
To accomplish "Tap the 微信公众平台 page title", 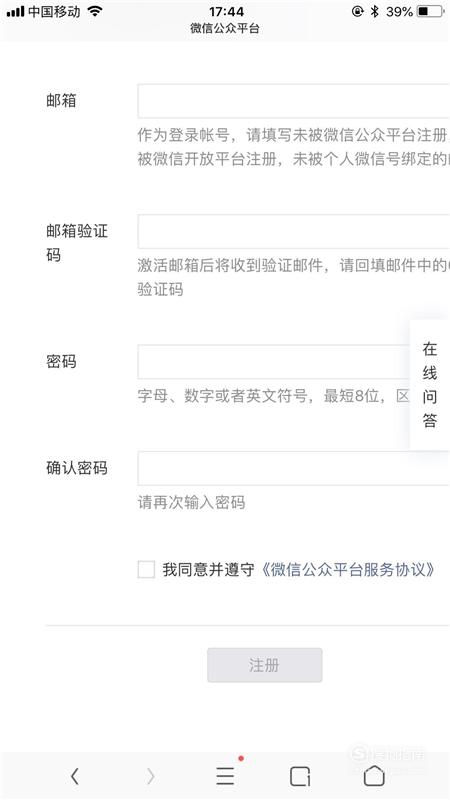I will click(225, 29).
